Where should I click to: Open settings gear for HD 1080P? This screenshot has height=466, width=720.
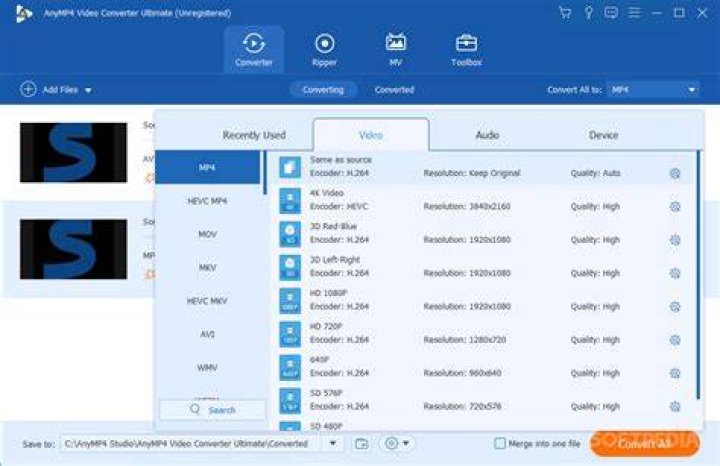pyautogui.click(x=675, y=307)
